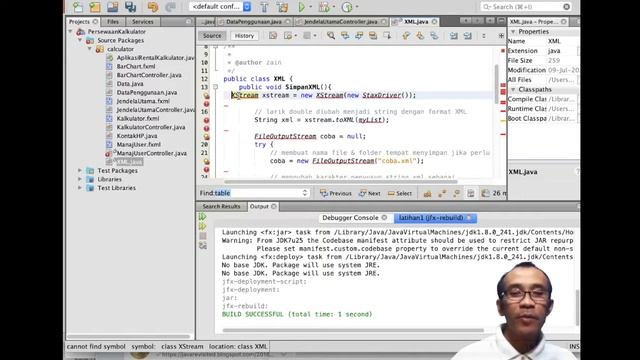Toggle Whole Words in Find bar
Image resolution: width=640 pixels, height=360 pixels.
point(442,193)
